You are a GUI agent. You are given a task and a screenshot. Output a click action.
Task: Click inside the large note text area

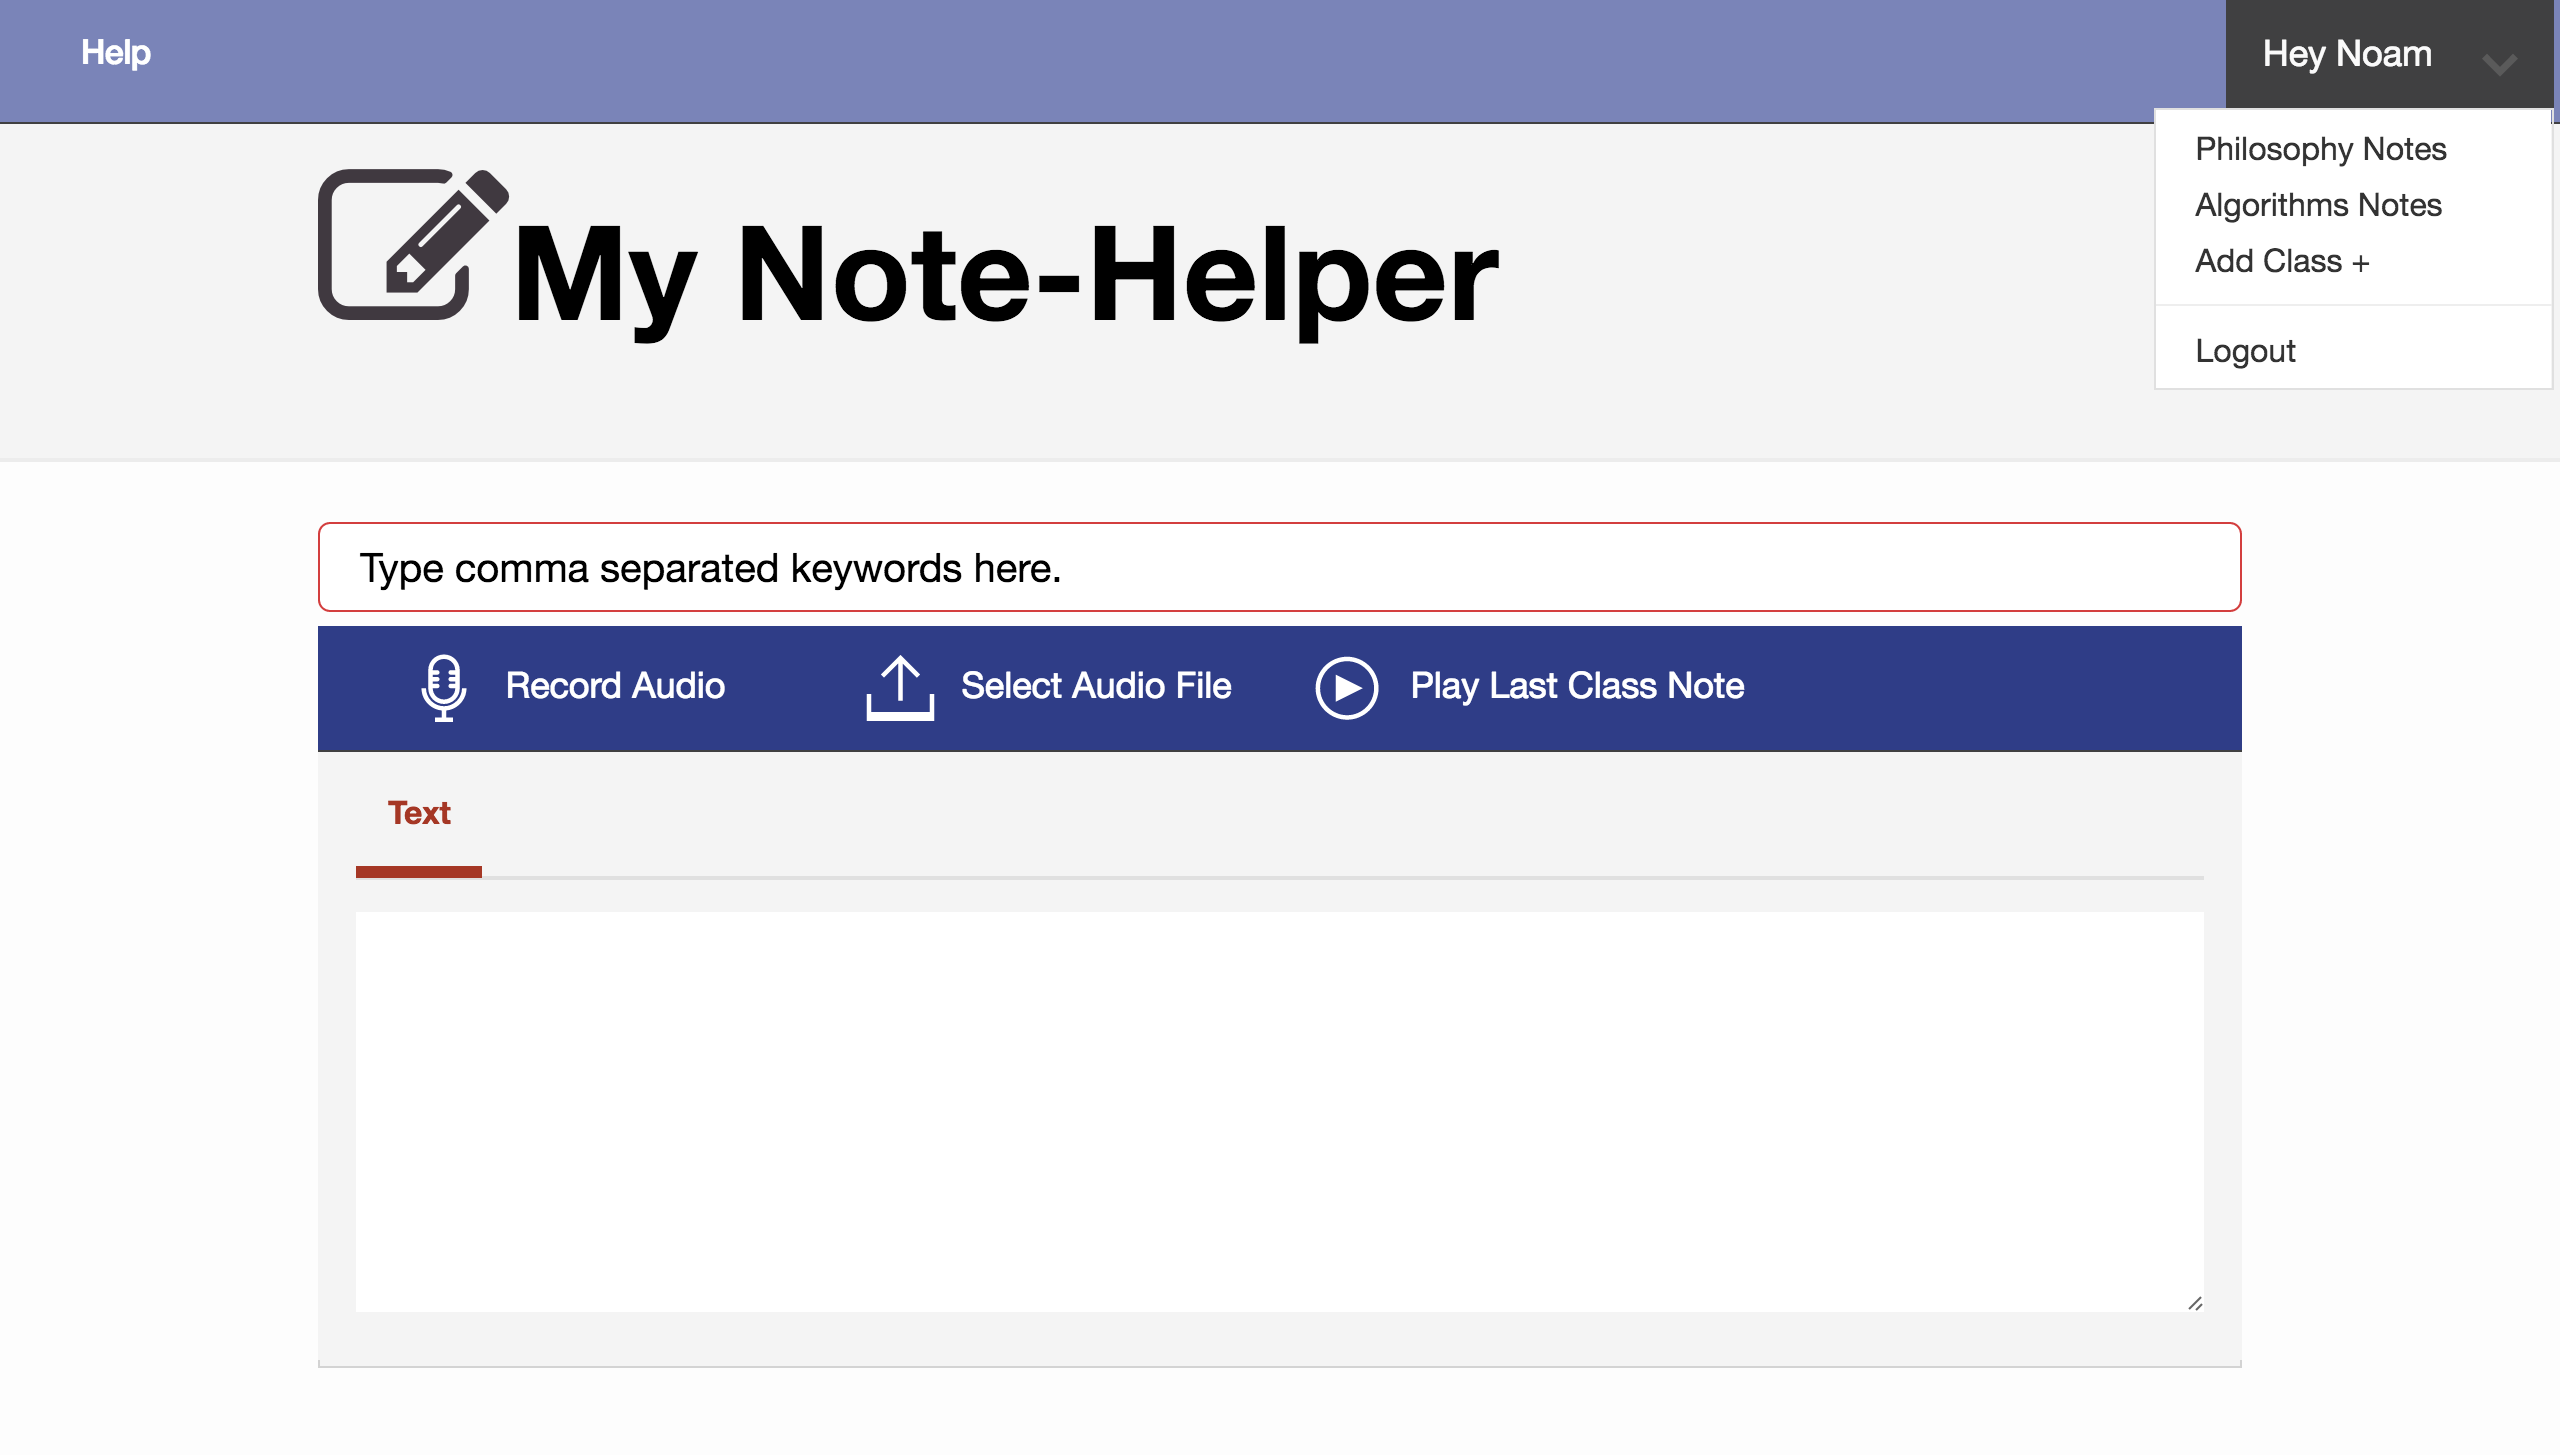pos(1279,1110)
